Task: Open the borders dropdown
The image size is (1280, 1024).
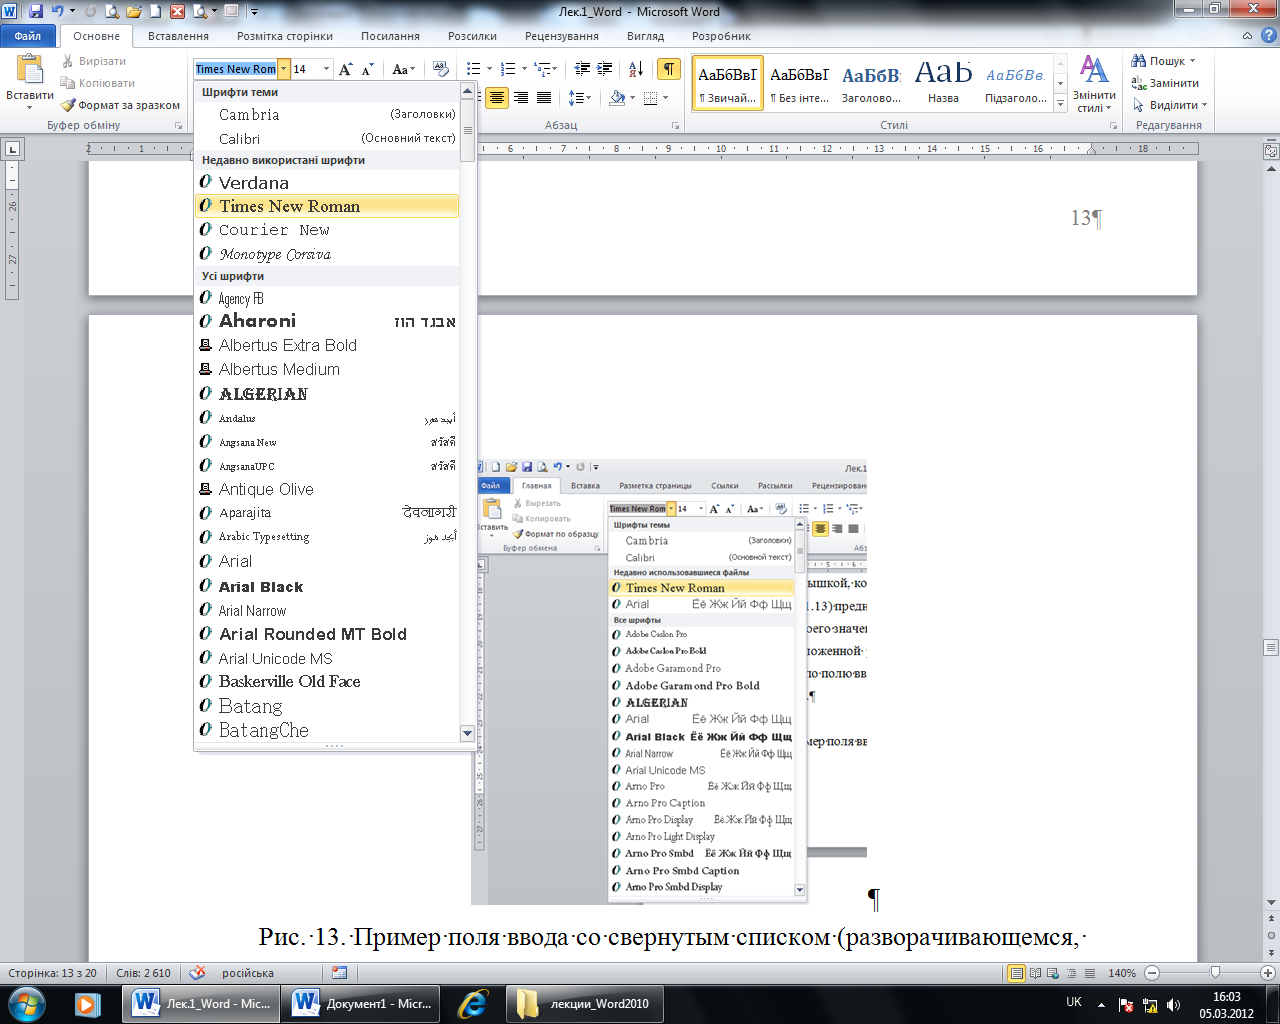Action: (663, 98)
